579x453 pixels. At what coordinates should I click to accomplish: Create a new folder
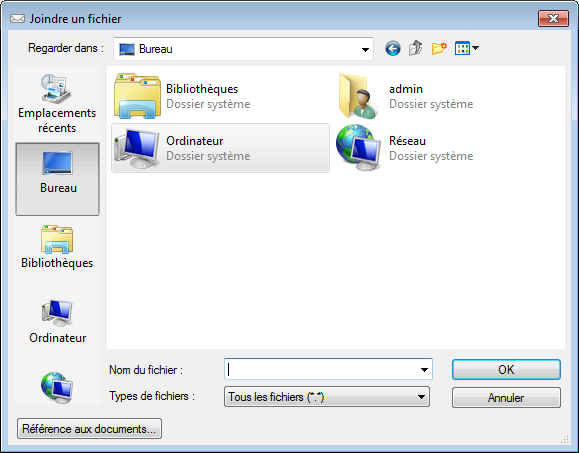[x=439, y=48]
